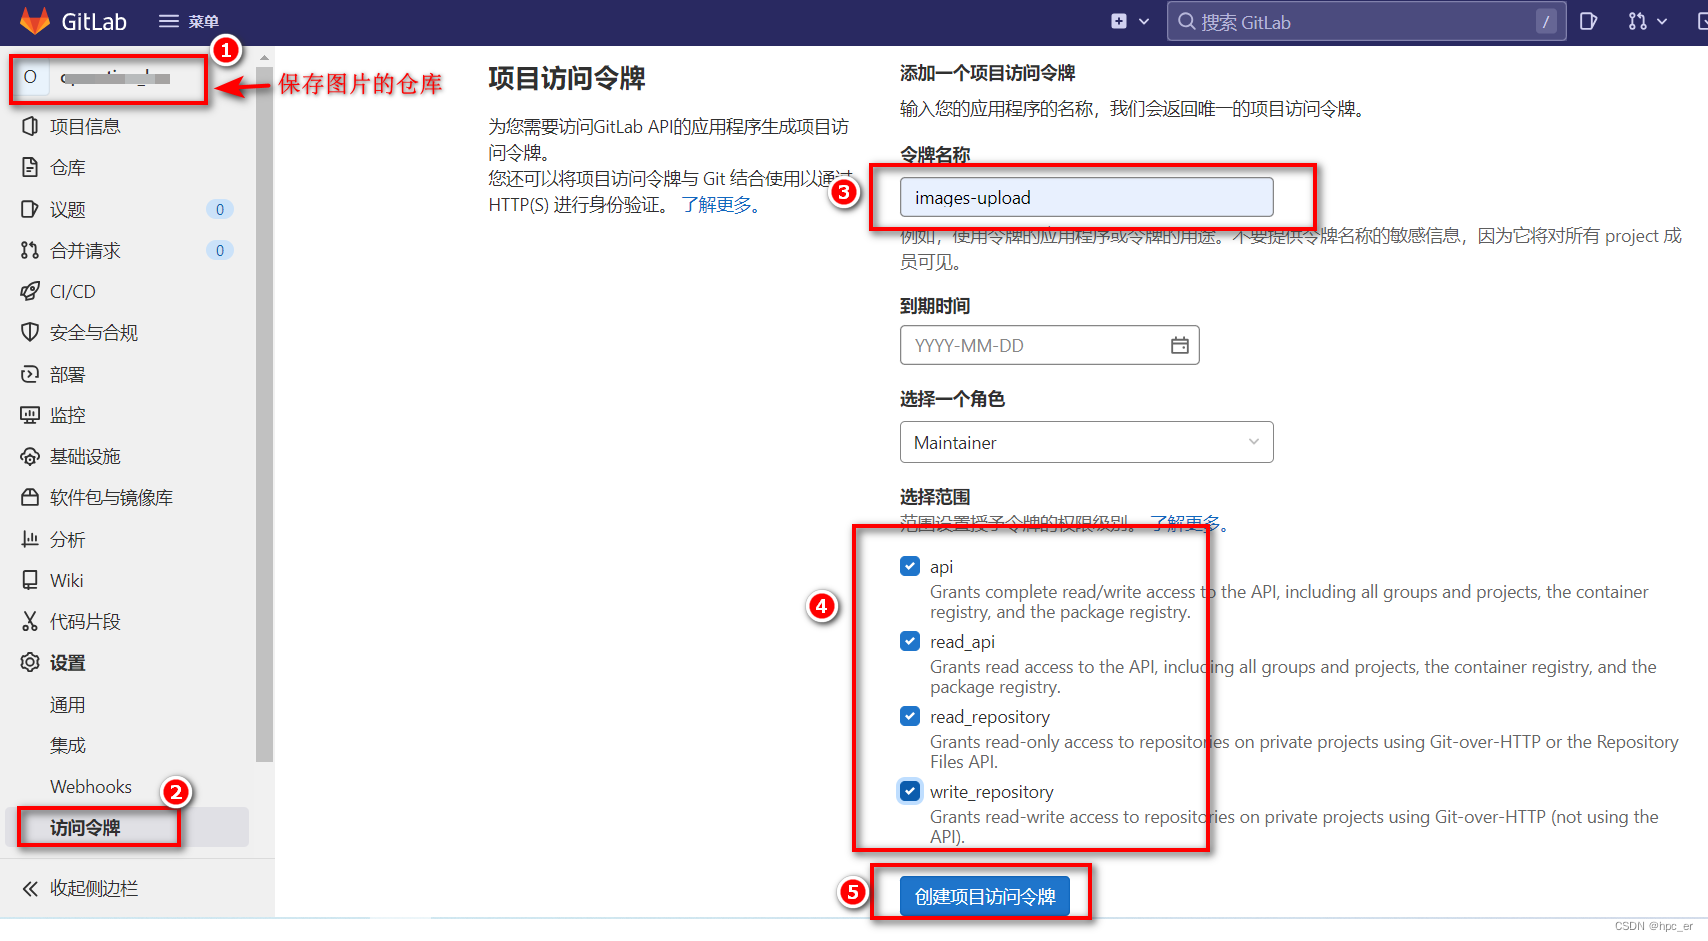
Task: Click the 议题 icon in sidebar
Action: point(30,209)
